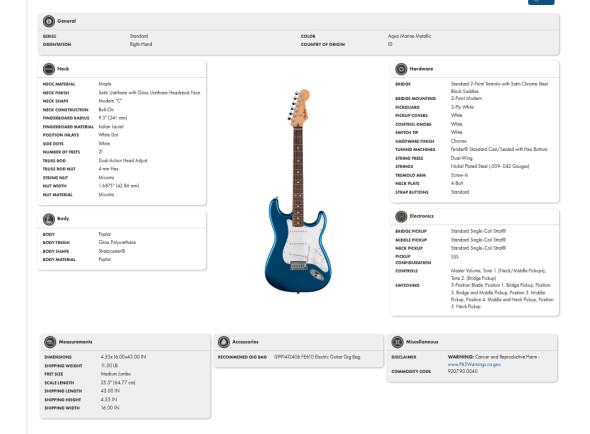Select the commodity code value

[x=462, y=371]
